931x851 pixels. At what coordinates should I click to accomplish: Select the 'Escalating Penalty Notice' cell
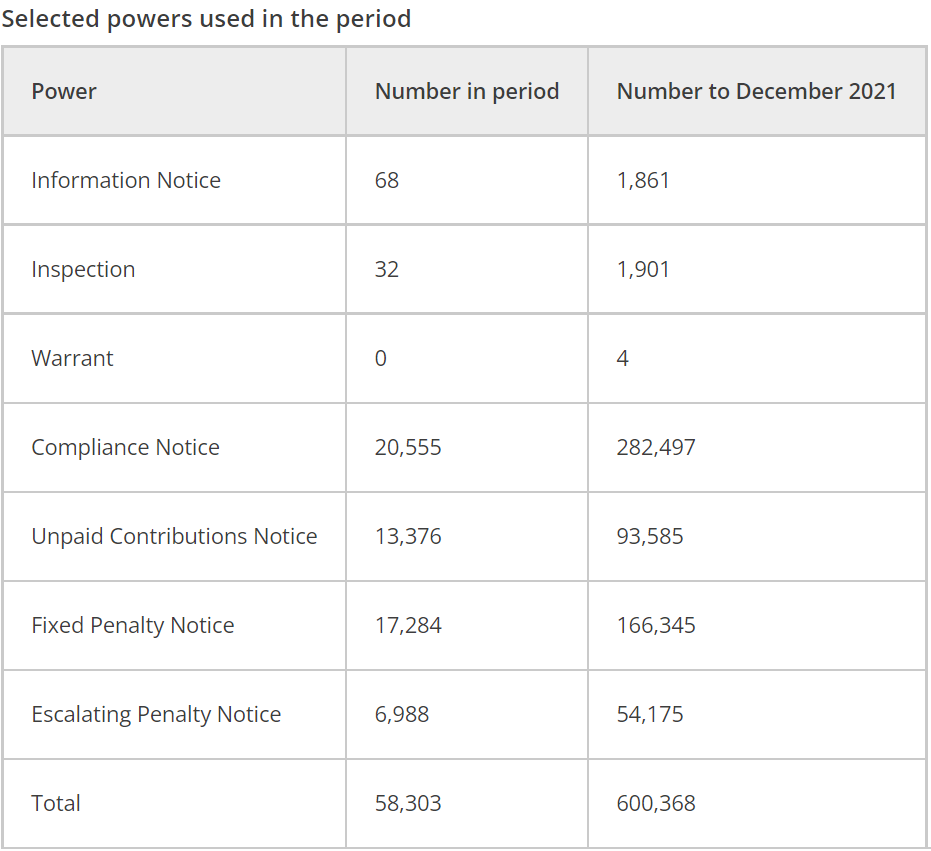click(x=156, y=714)
